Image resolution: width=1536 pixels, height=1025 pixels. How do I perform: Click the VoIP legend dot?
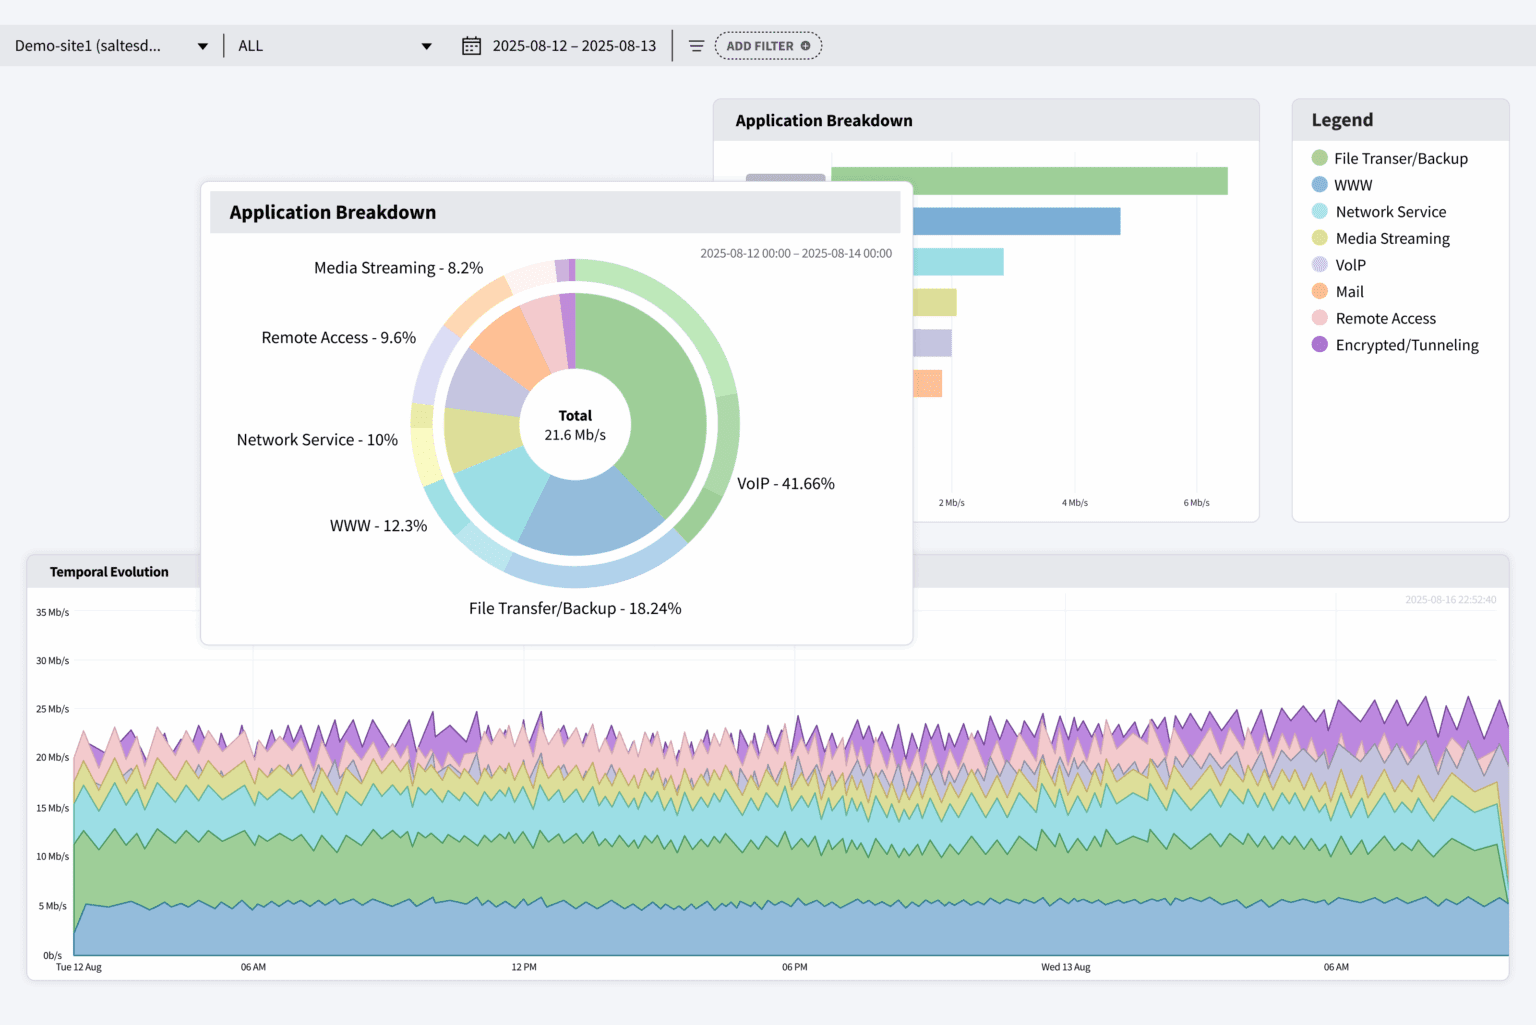tap(1319, 264)
